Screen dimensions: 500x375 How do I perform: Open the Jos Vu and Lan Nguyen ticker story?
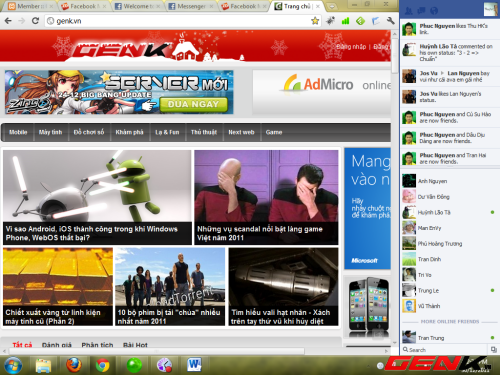pos(450,76)
